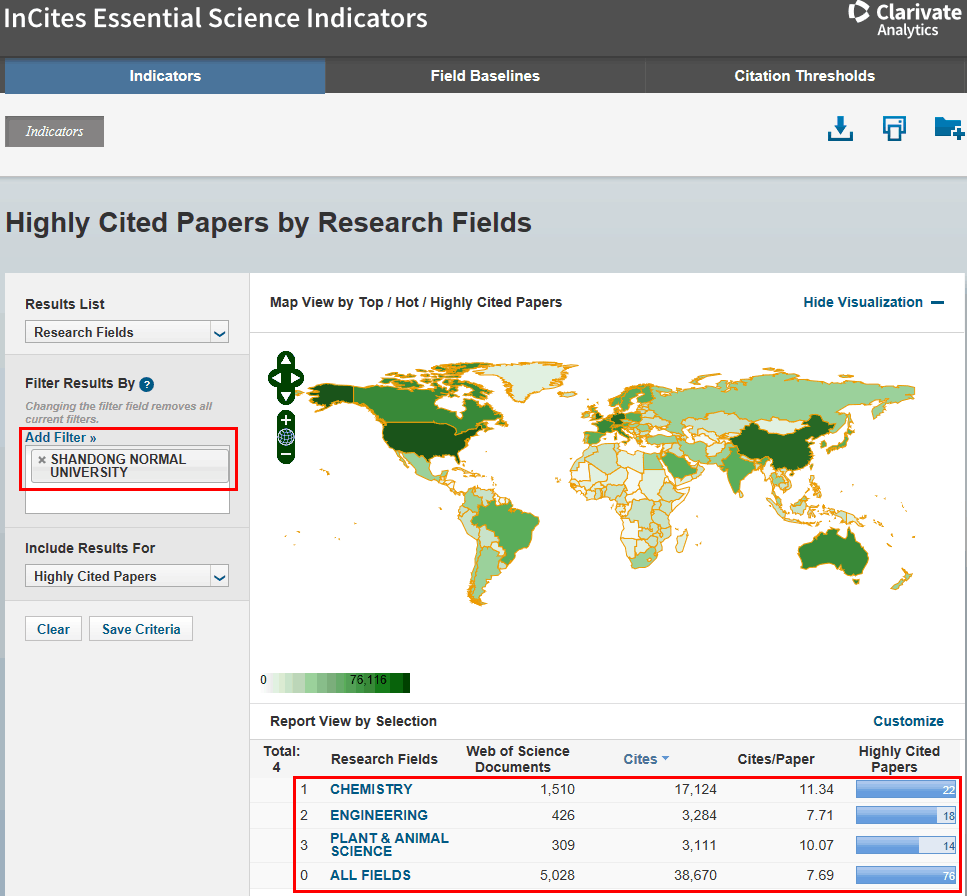Click Customize for the report view

[908, 721]
